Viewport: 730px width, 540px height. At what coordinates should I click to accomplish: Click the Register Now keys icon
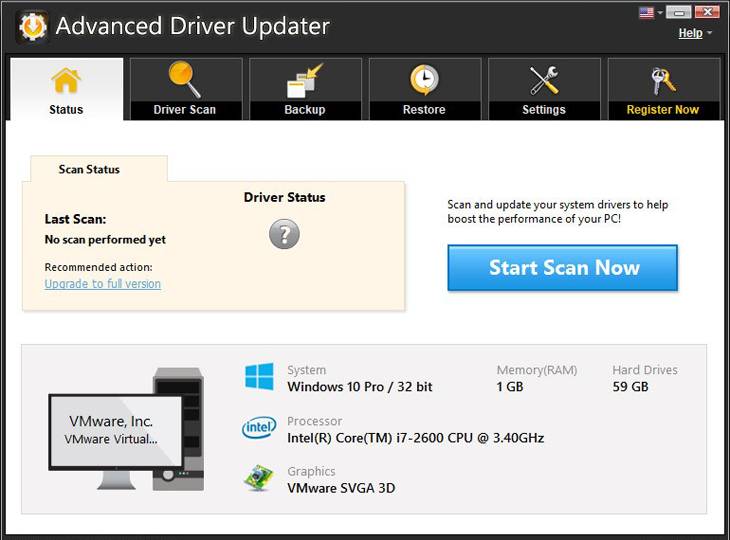click(x=663, y=81)
